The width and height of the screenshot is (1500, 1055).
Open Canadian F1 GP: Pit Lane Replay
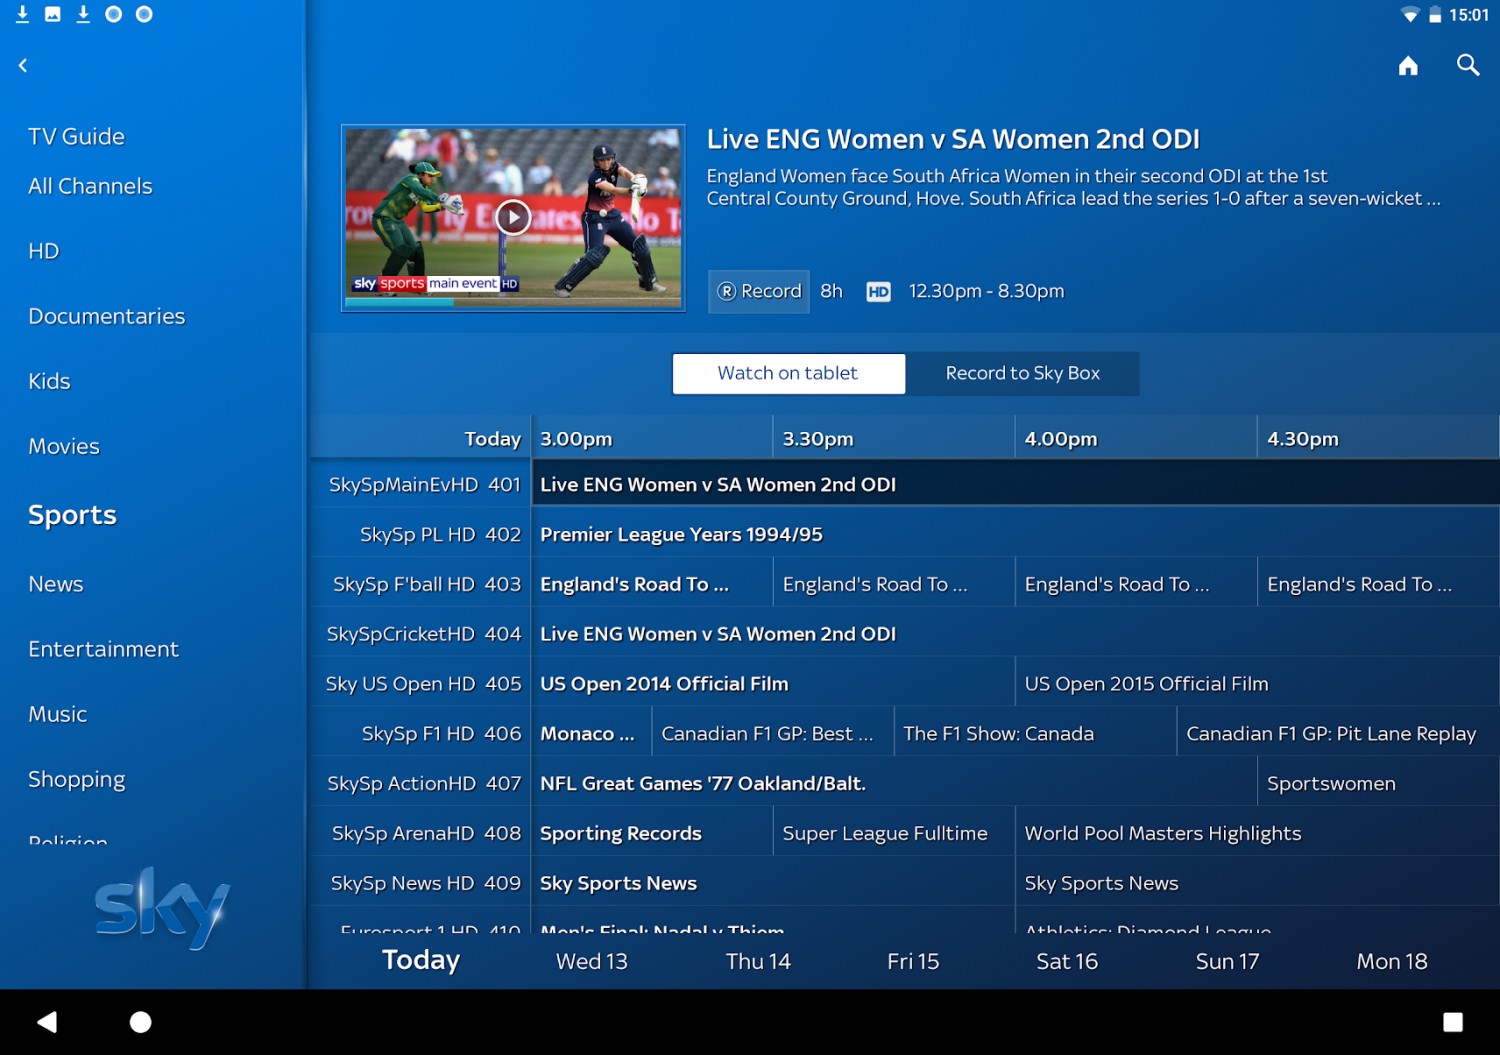click(1338, 734)
